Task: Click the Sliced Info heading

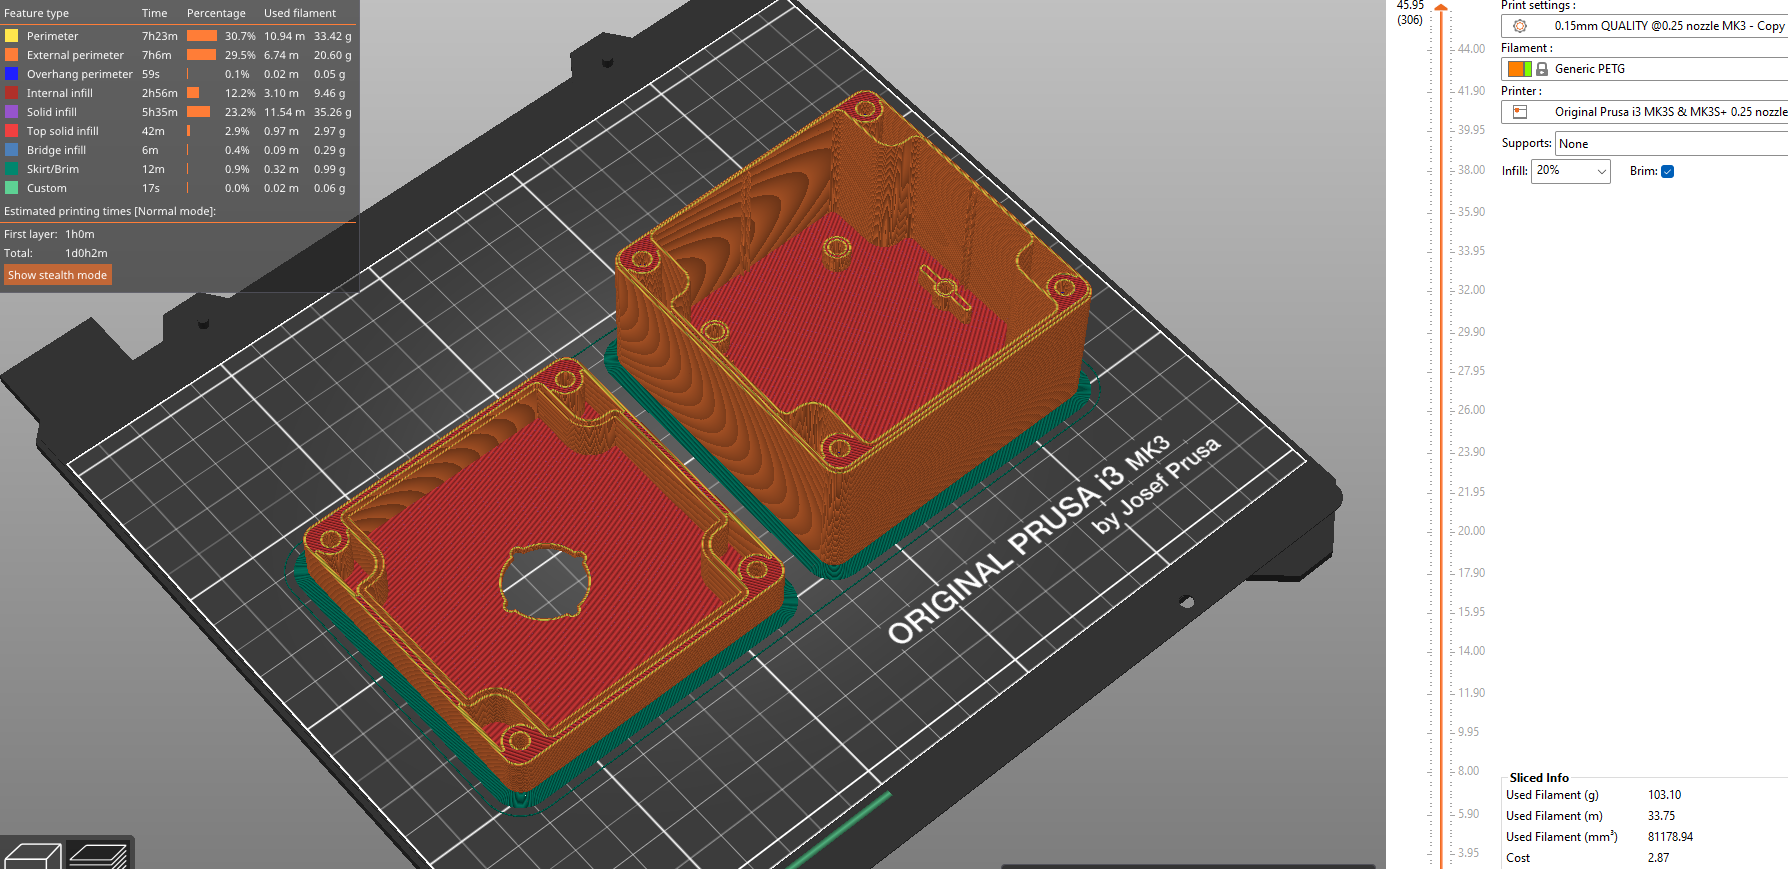Action: 1539,777
